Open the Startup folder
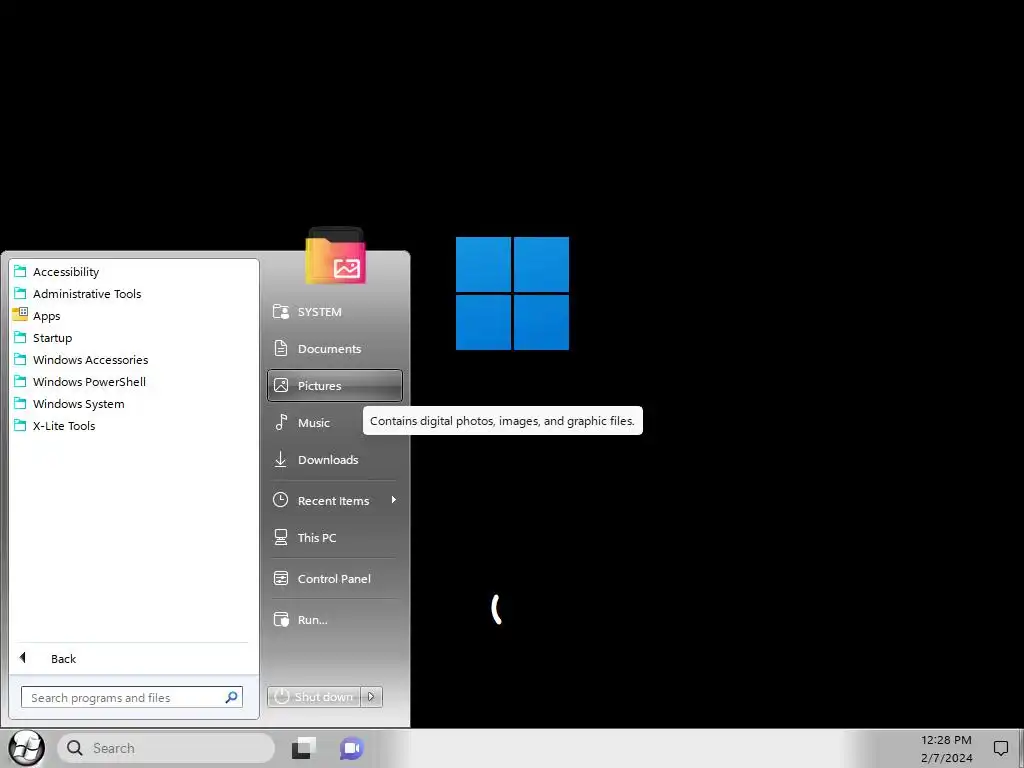The height and width of the screenshot is (768, 1024). (x=134, y=338)
